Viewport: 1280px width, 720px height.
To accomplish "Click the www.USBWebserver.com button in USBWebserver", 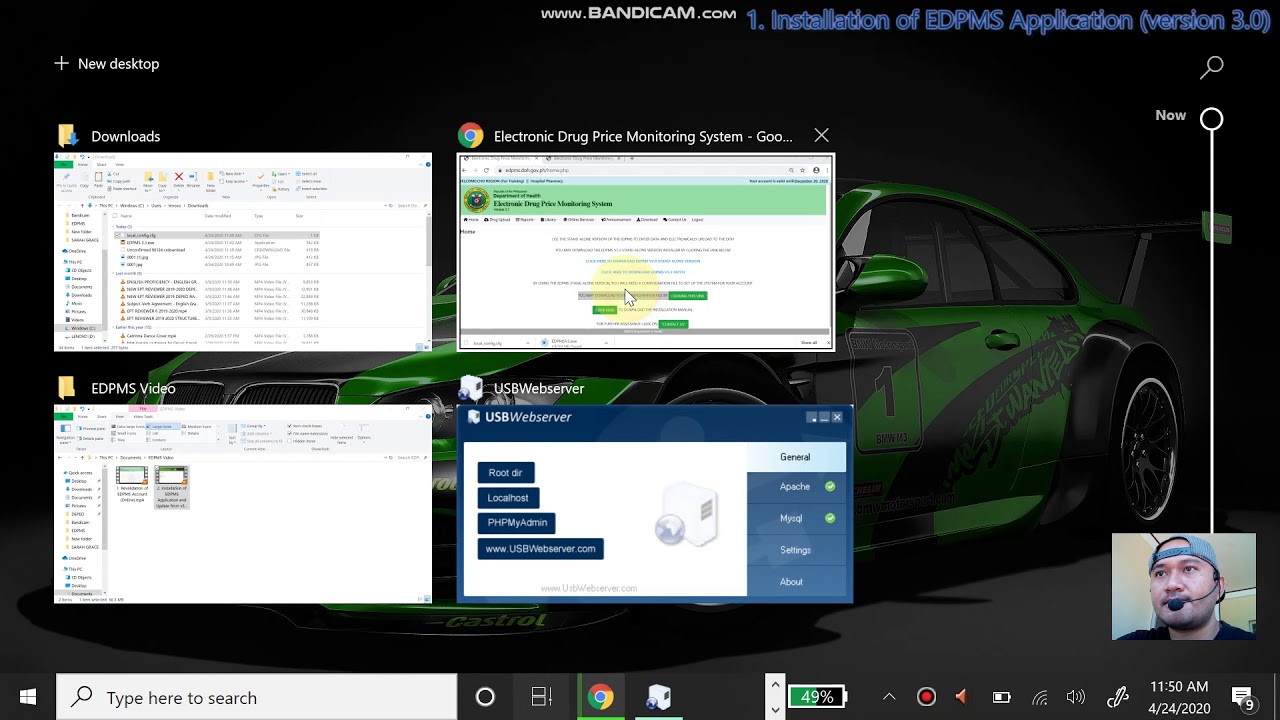I will click(540, 548).
